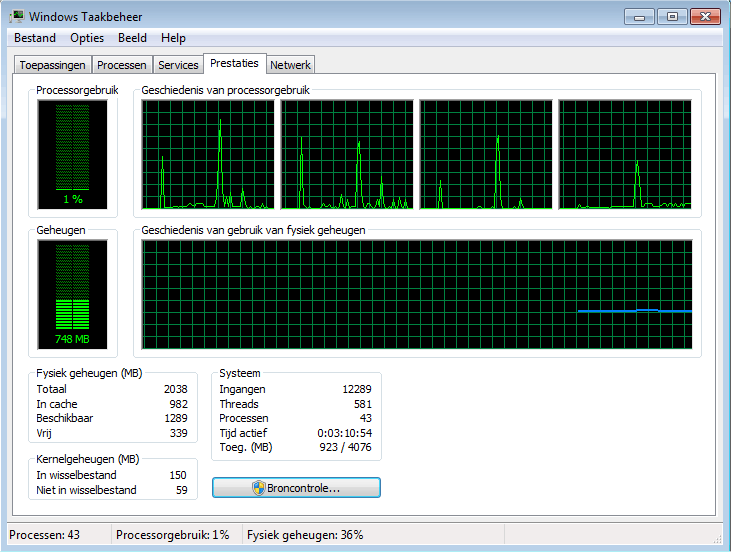Click the Kernelgeheugen (MB) group label
This screenshot has height=552, width=731.
(x=88, y=459)
